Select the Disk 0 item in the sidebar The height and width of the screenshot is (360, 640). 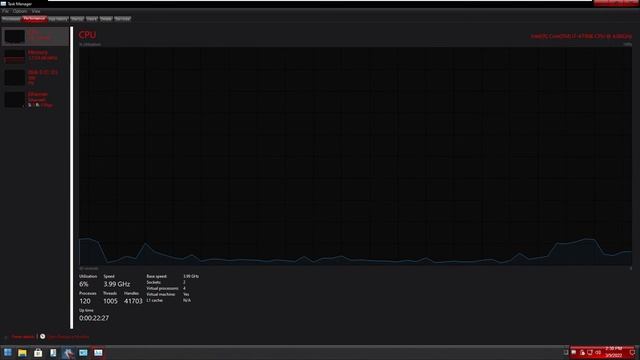coord(36,77)
